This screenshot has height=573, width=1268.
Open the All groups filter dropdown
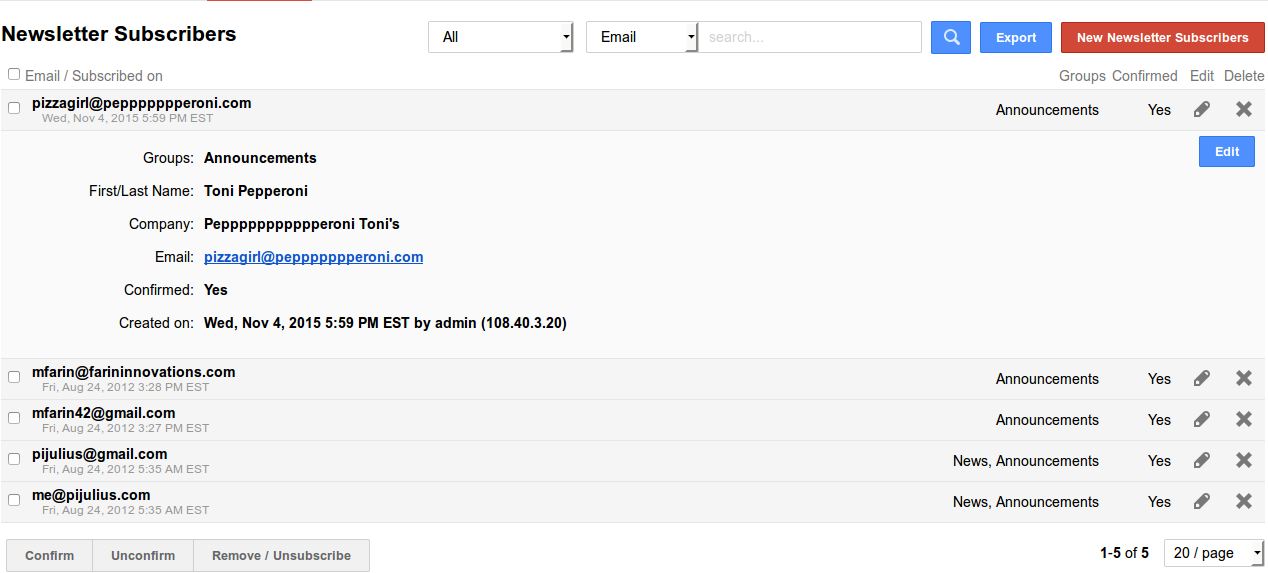coord(500,37)
